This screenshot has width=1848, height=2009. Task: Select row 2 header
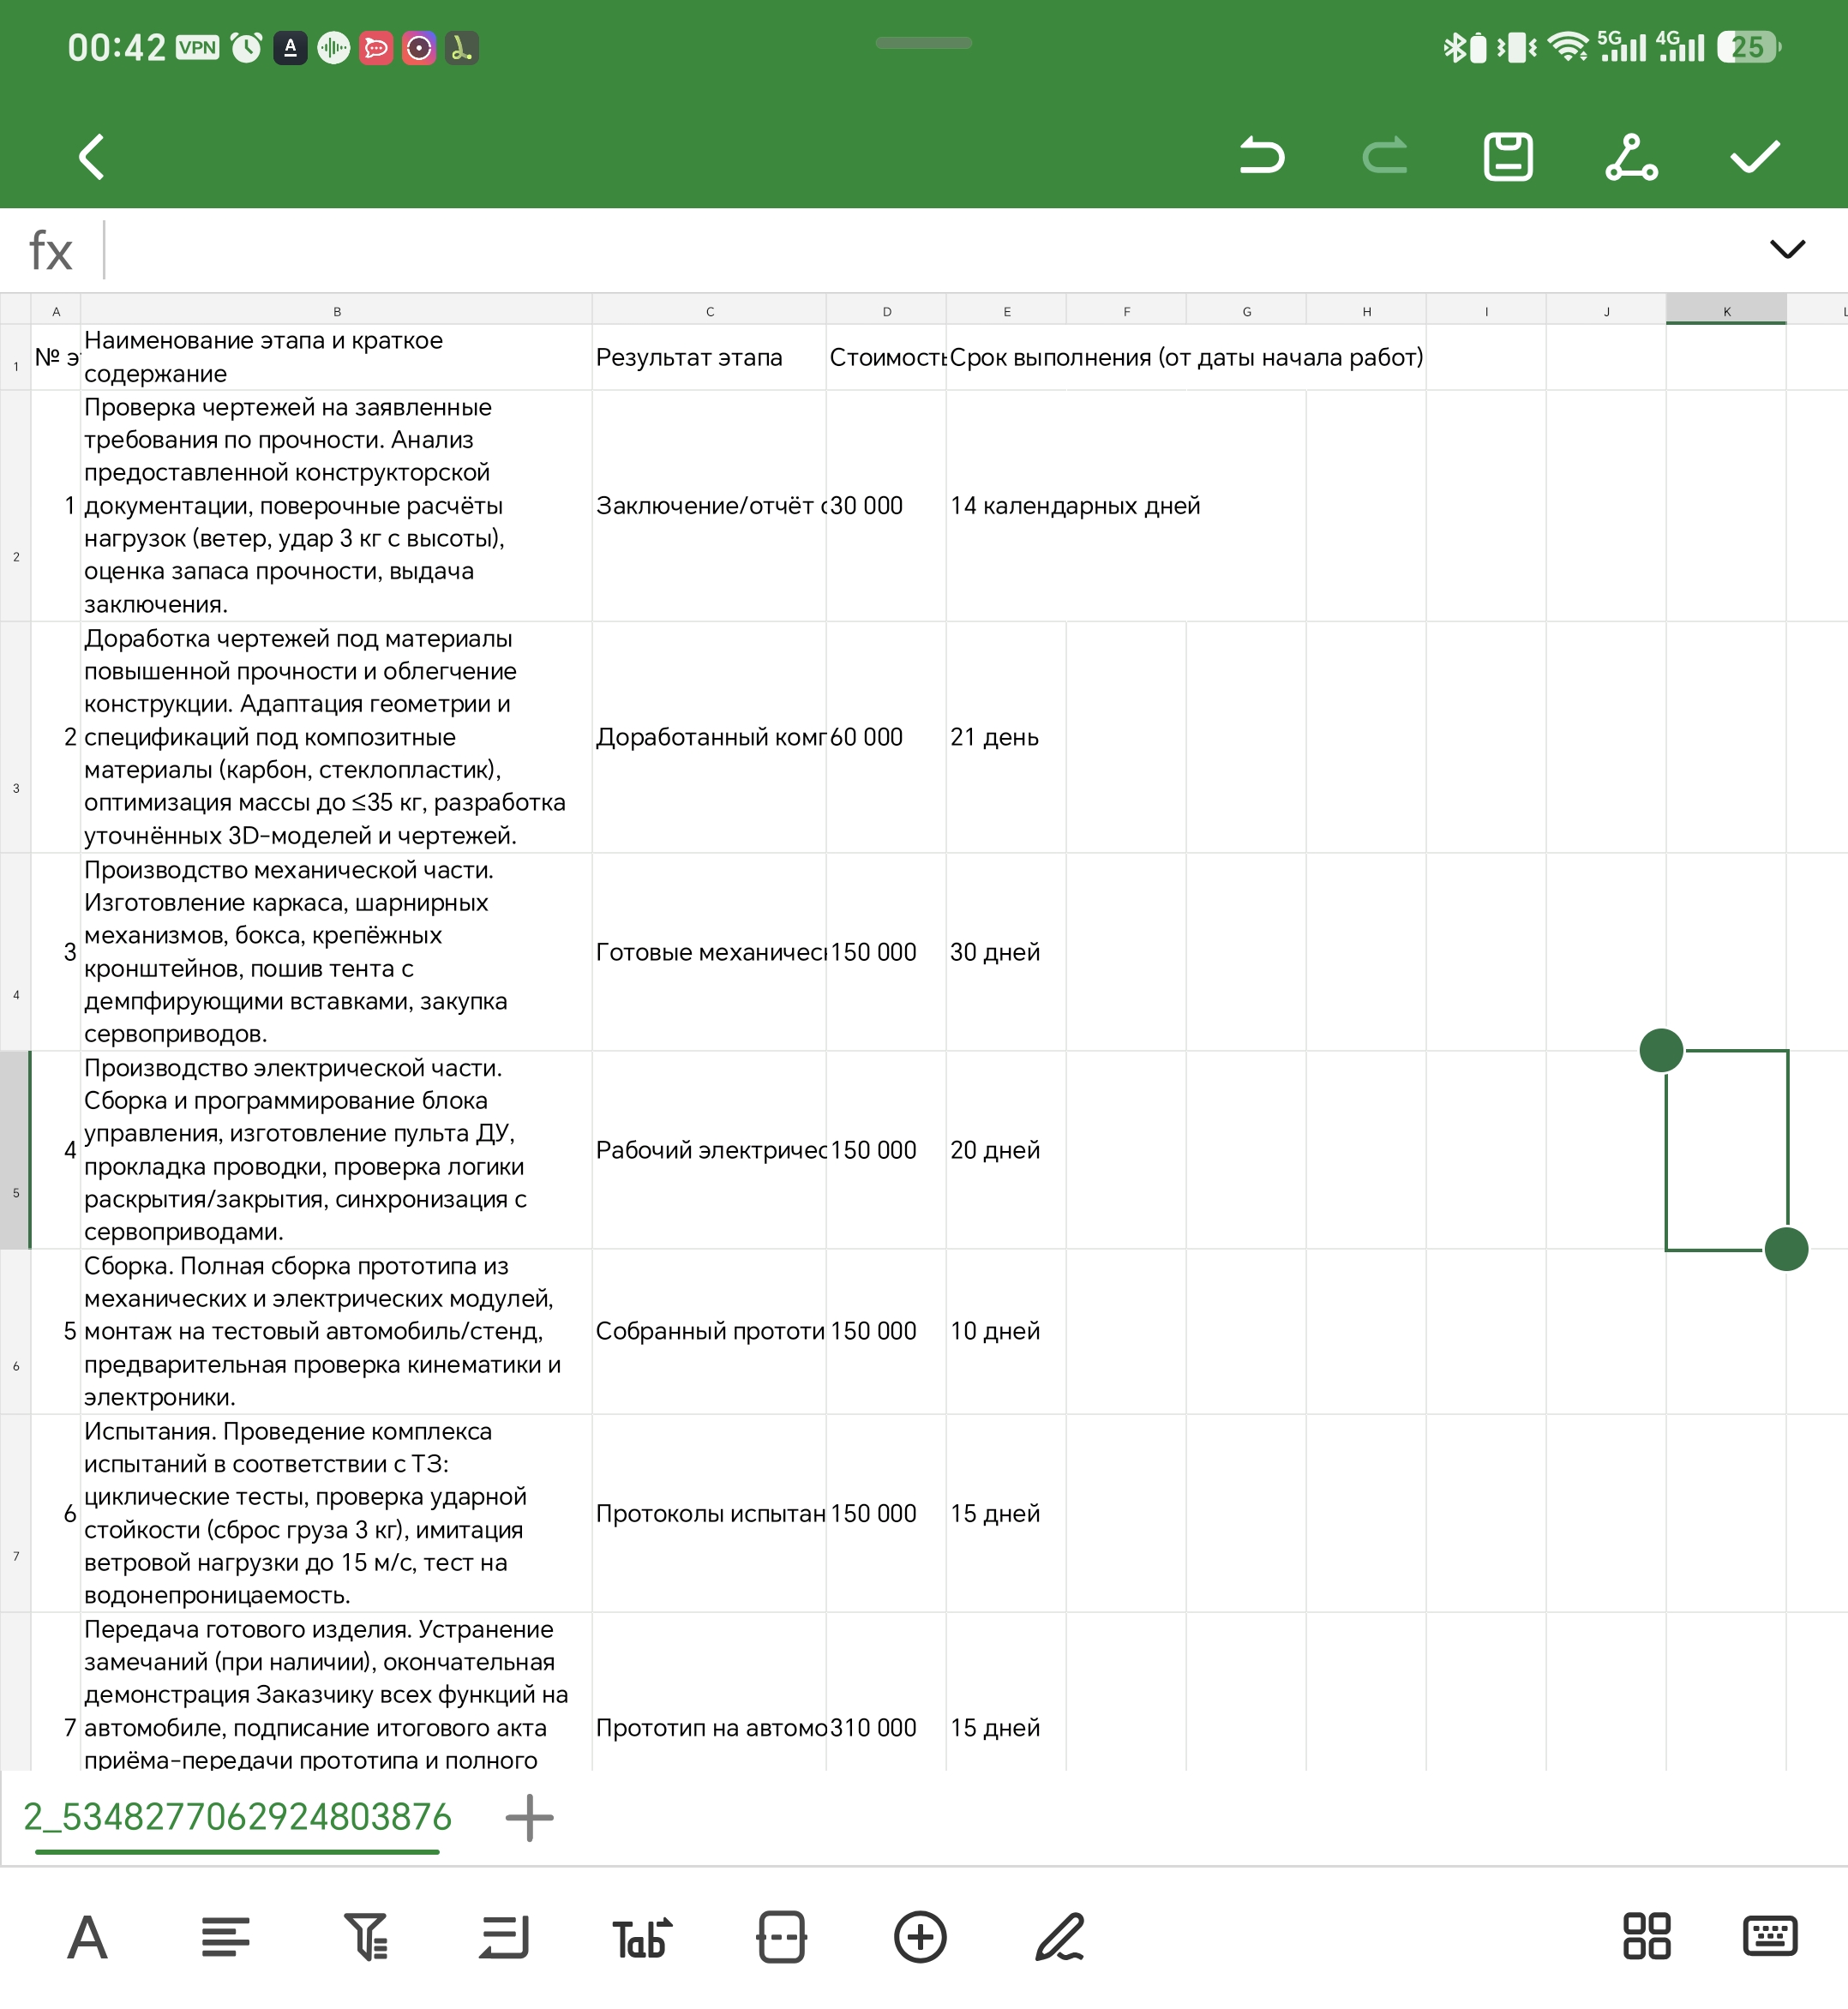click(x=16, y=506)
